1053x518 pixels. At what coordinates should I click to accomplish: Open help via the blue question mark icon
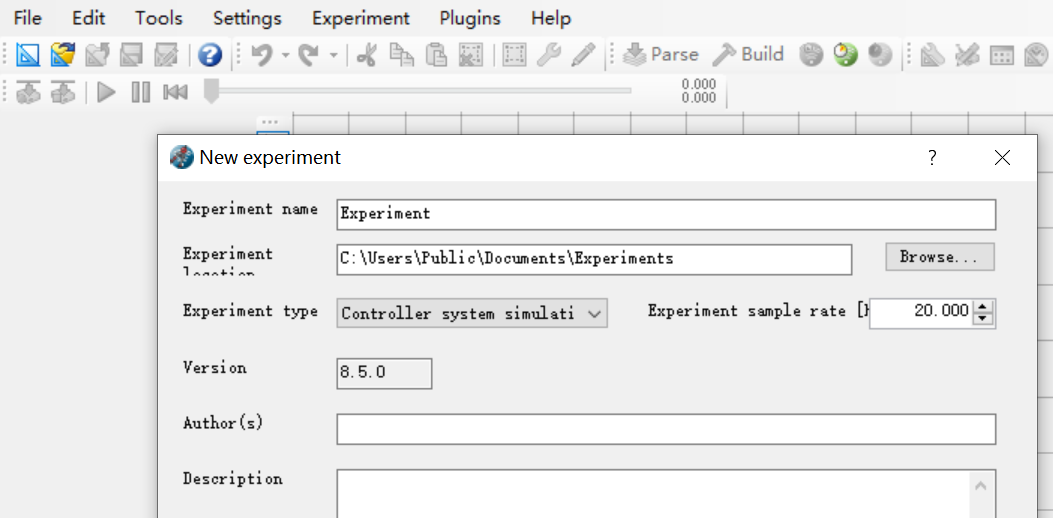pyautogui.click(x=210, y=54)
